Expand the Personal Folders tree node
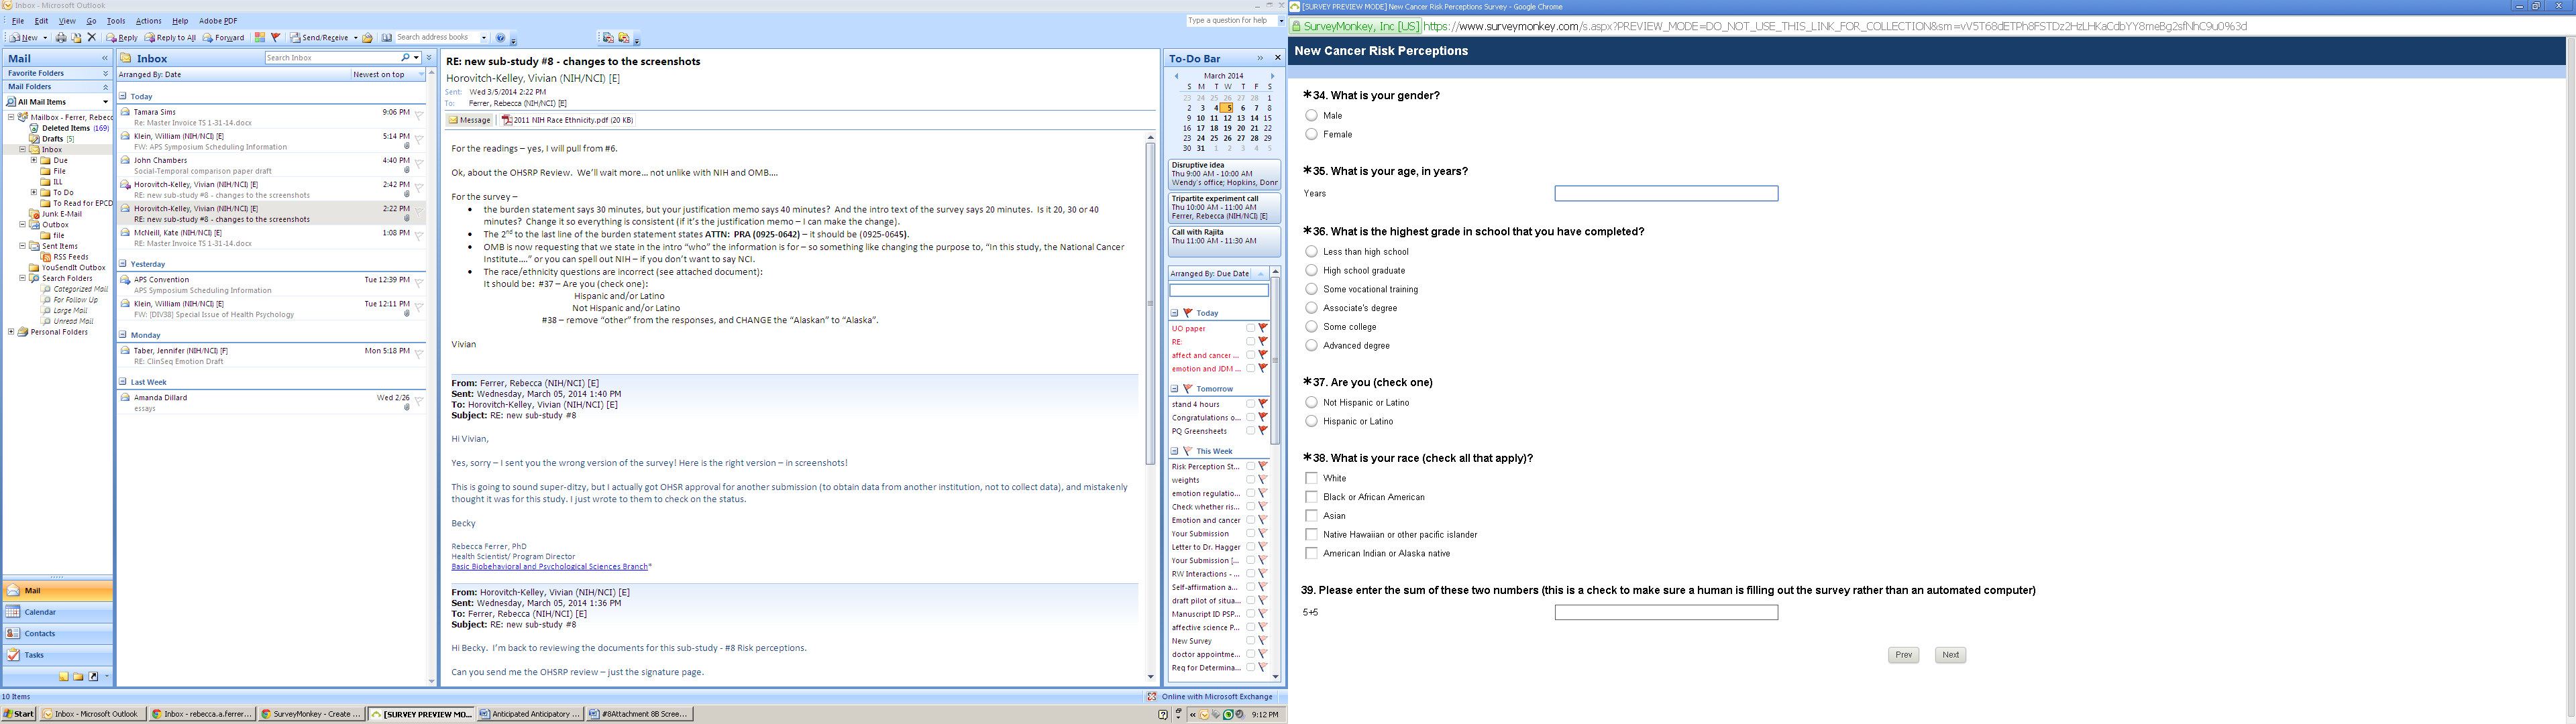 11,332
